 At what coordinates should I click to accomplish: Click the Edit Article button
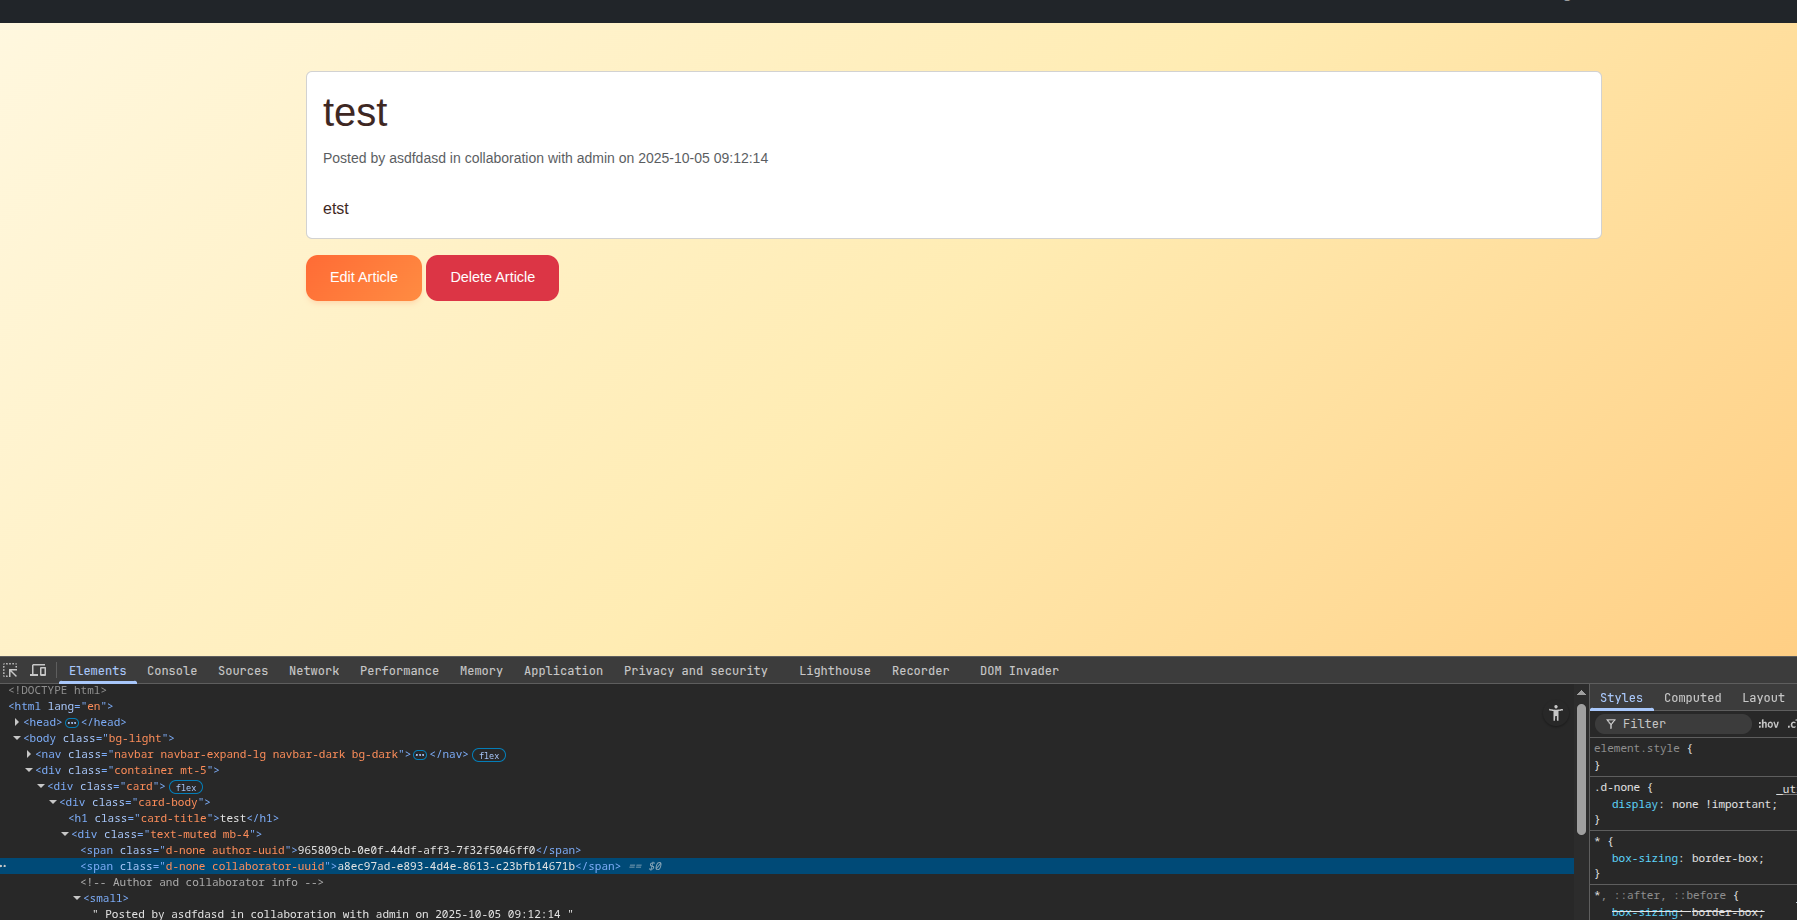364,277
